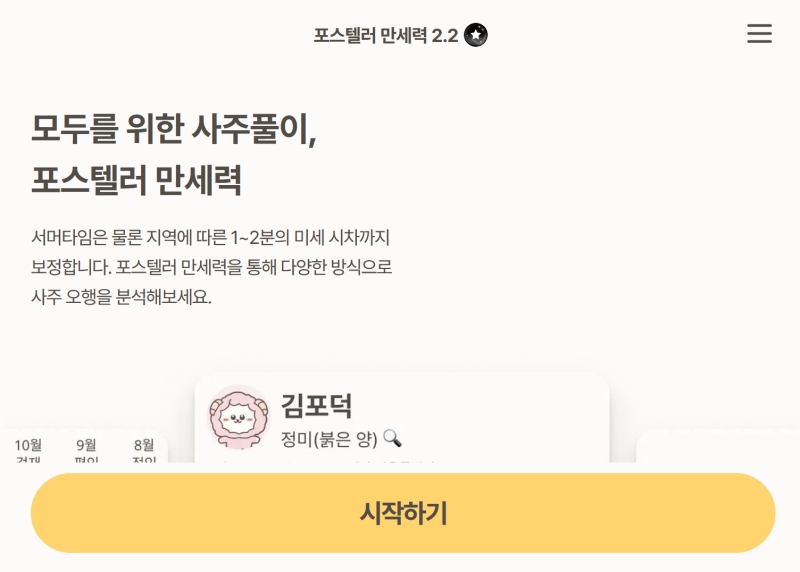Open the monthly card with 10월 9월 8월
The image size is (800, 572).
point(86,446)
